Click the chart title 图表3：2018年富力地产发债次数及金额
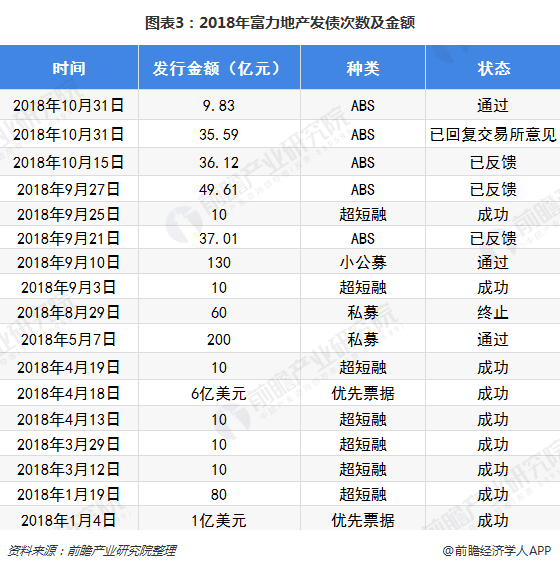 [x=280, y=23]
